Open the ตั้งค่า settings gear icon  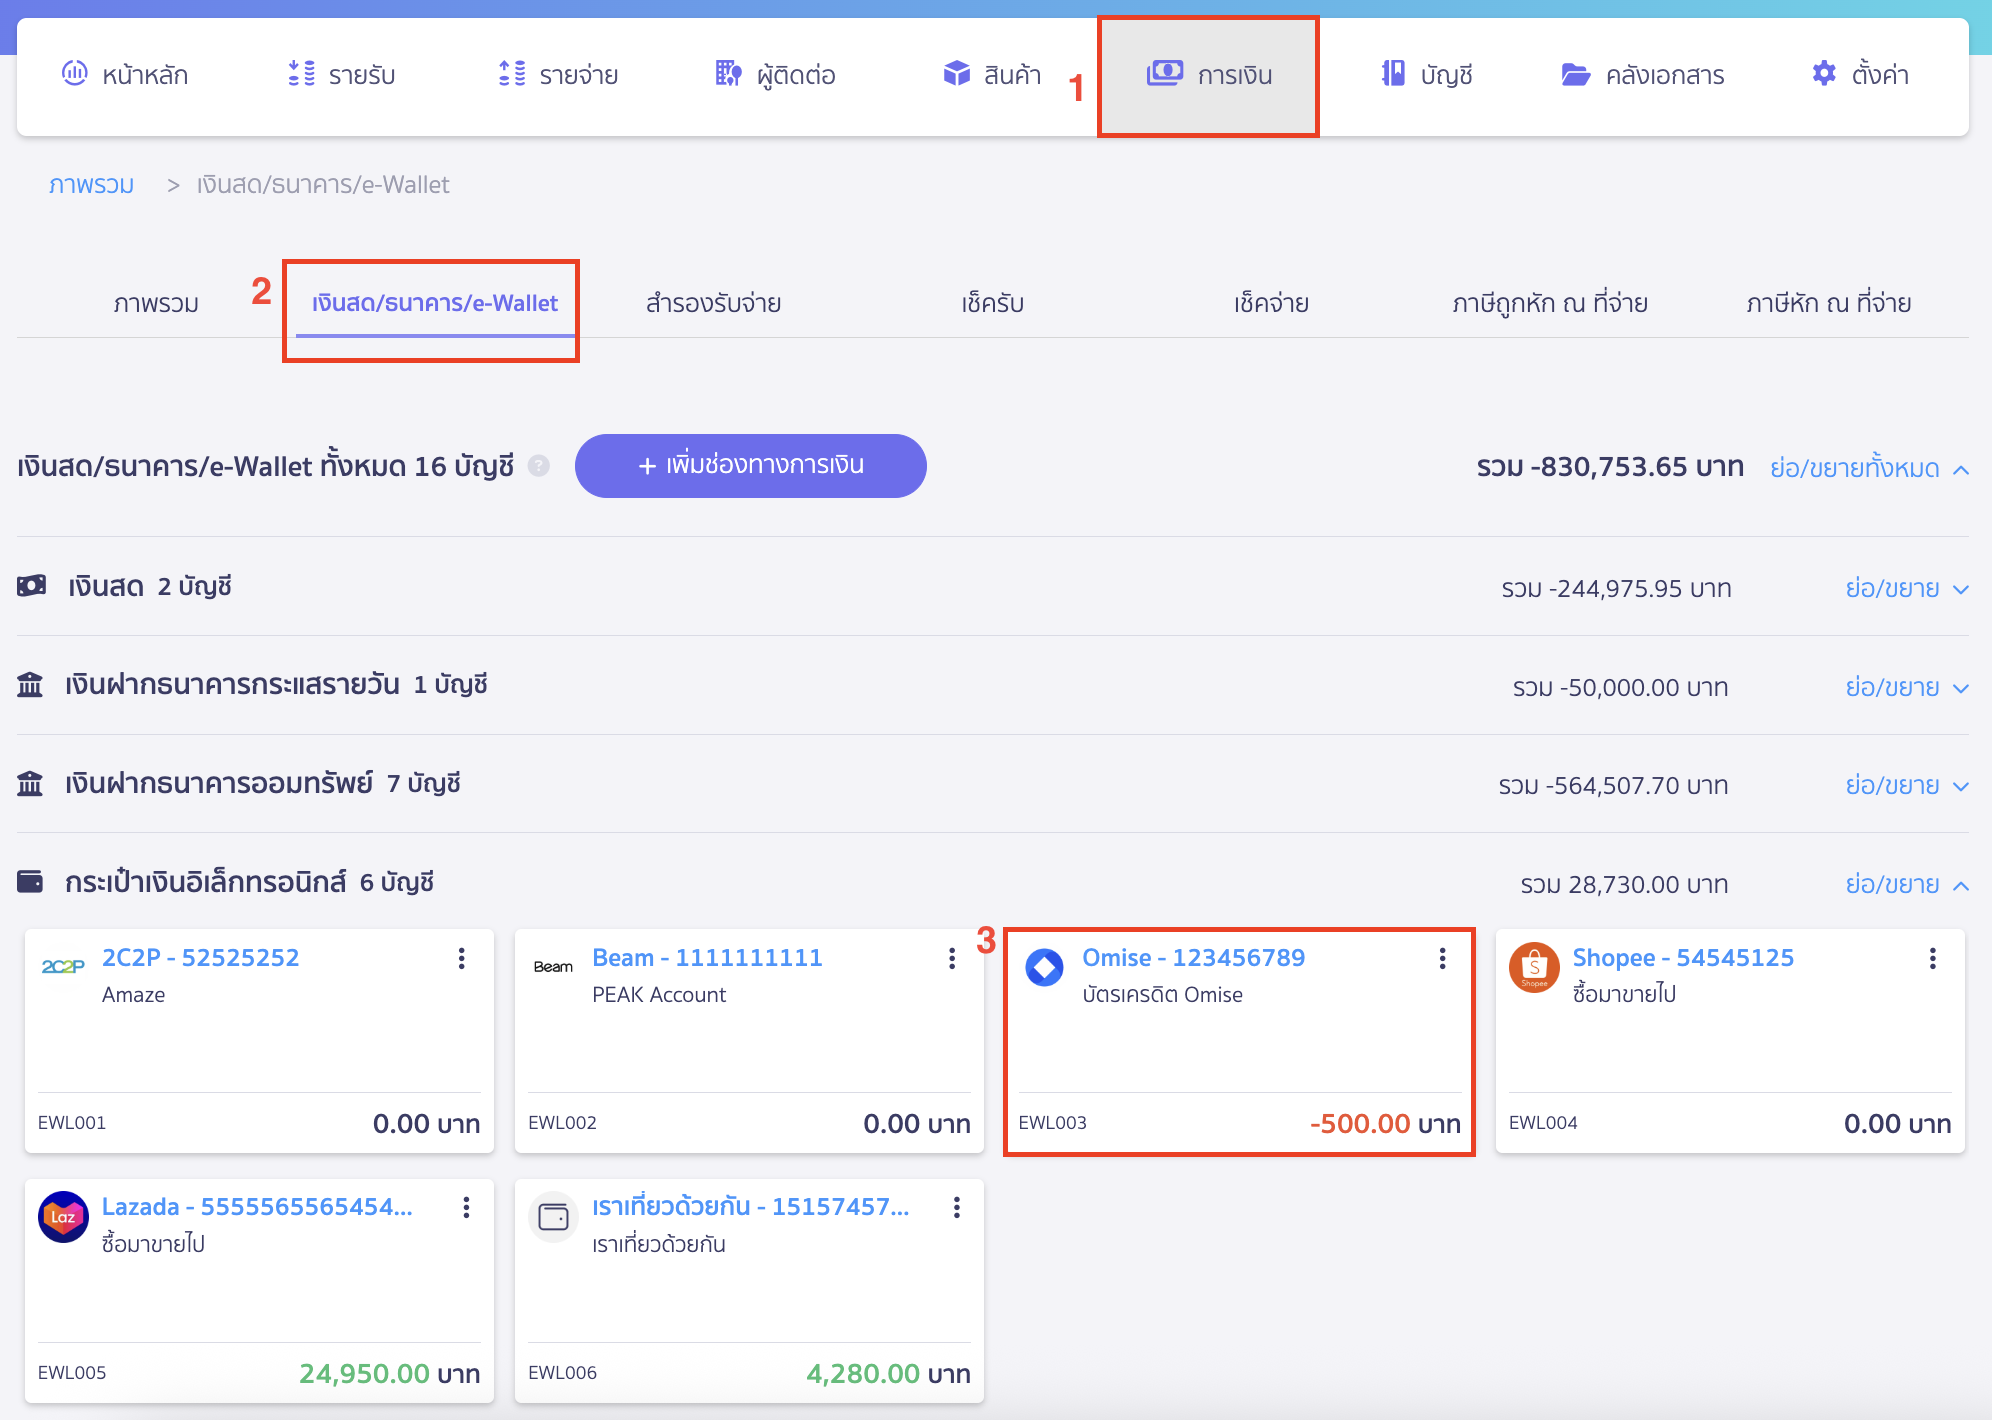pyautogui.click(x=1823, y=74)
